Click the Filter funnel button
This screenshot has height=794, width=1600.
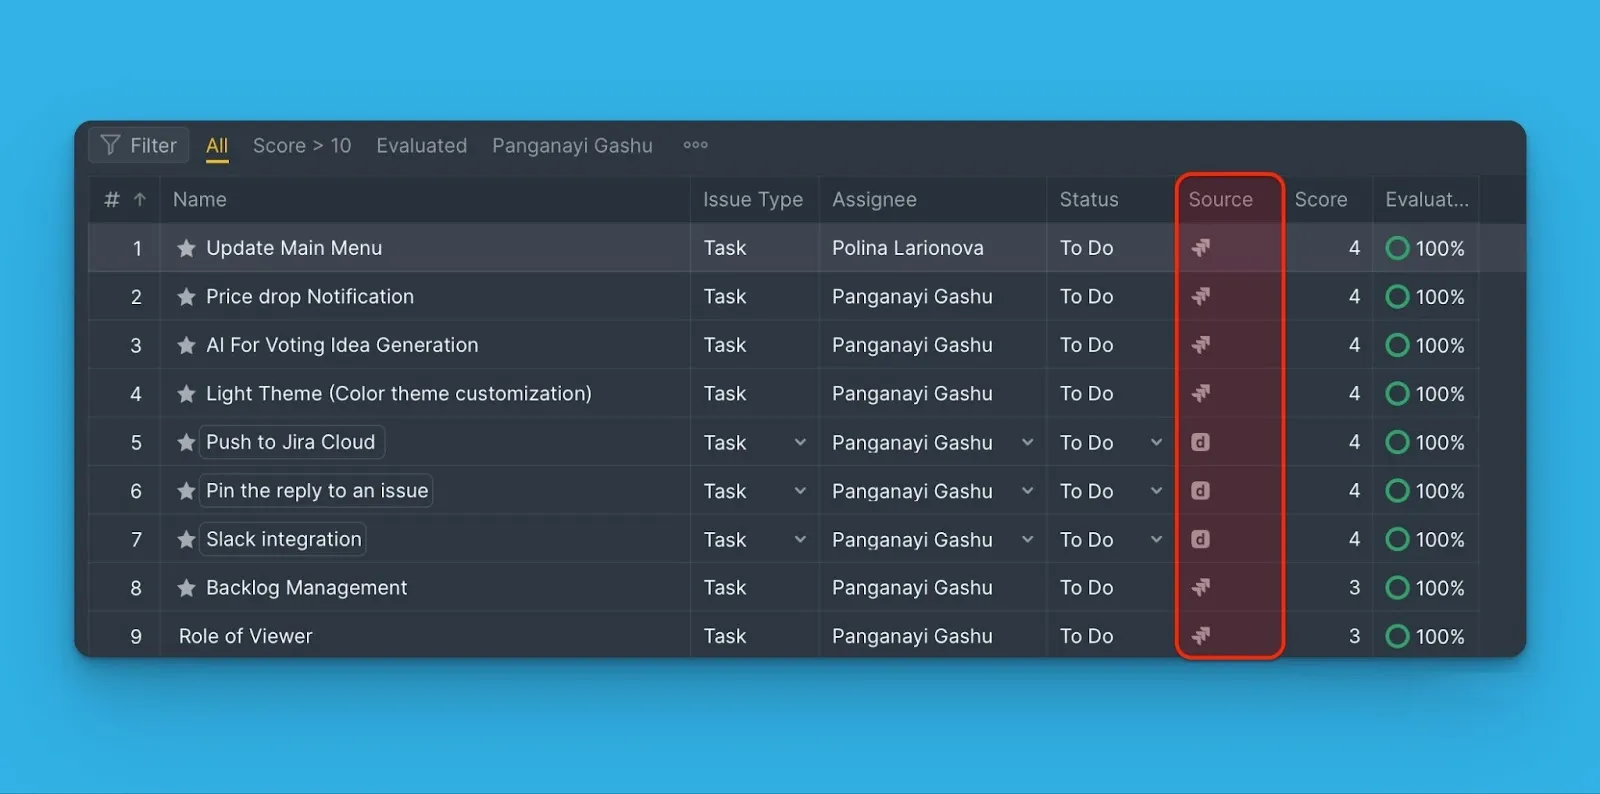pos(139,146)
